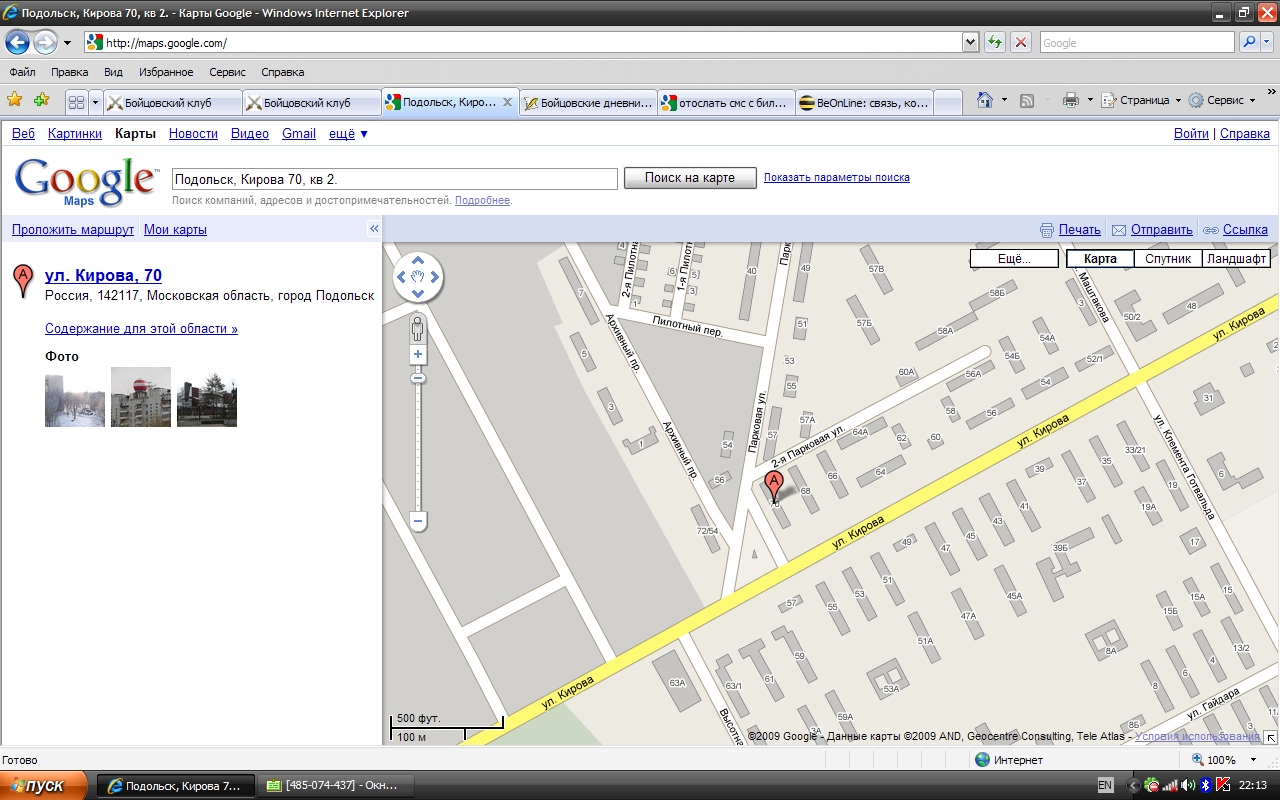Click the Home page icon
Image resolution: width=1280 pixels, height=800 pixels.
(985, 100)
